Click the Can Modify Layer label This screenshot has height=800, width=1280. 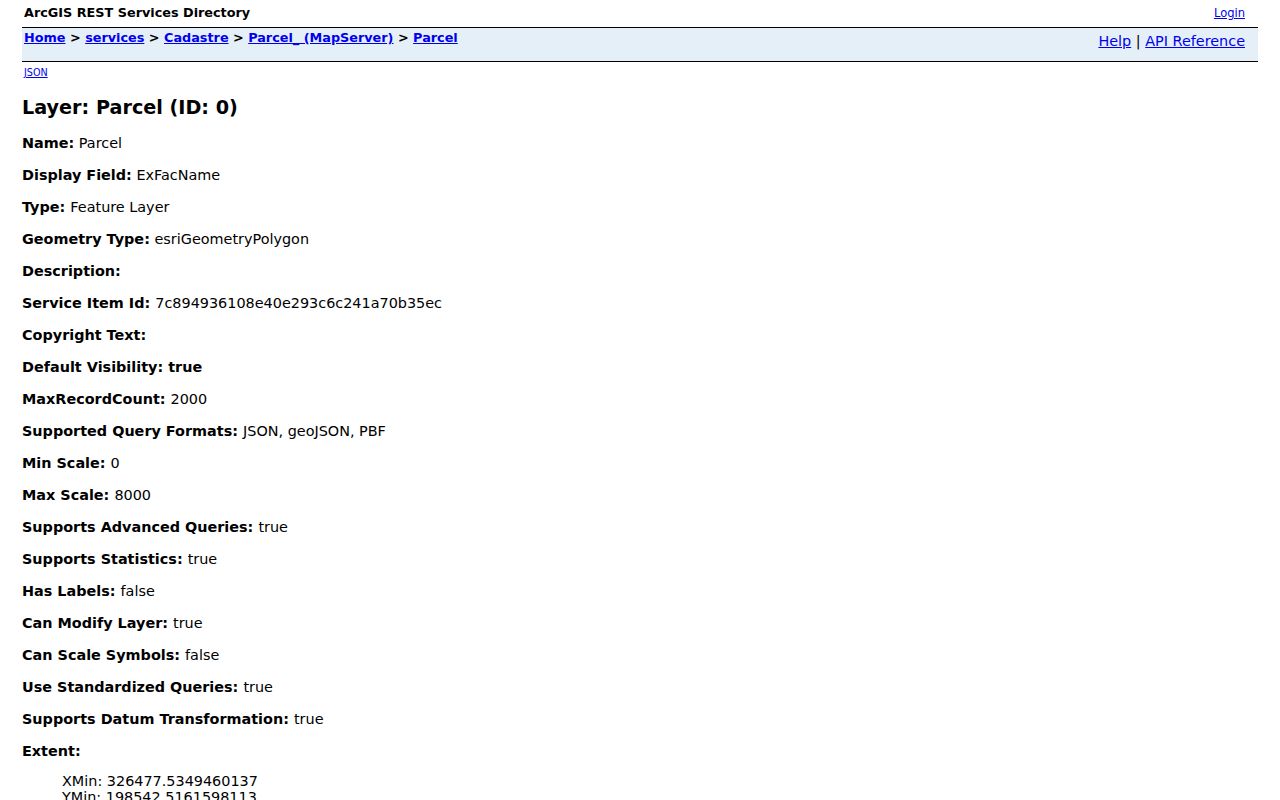[95, 623]
